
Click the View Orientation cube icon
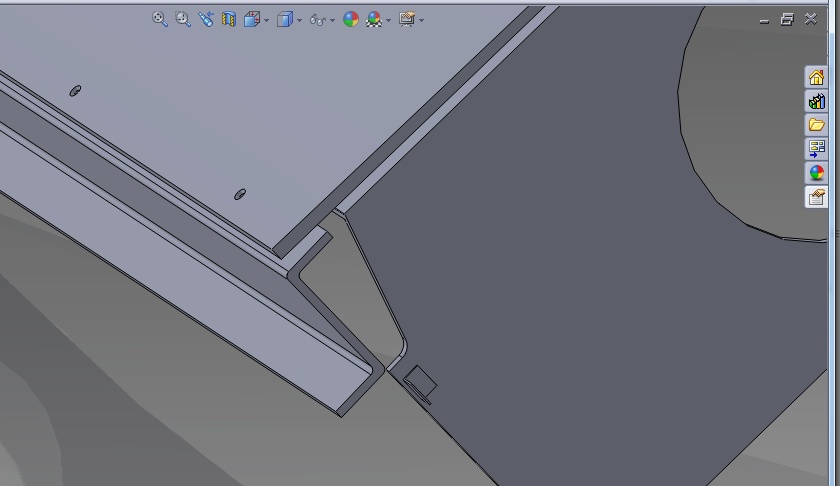tap(252, 19)
